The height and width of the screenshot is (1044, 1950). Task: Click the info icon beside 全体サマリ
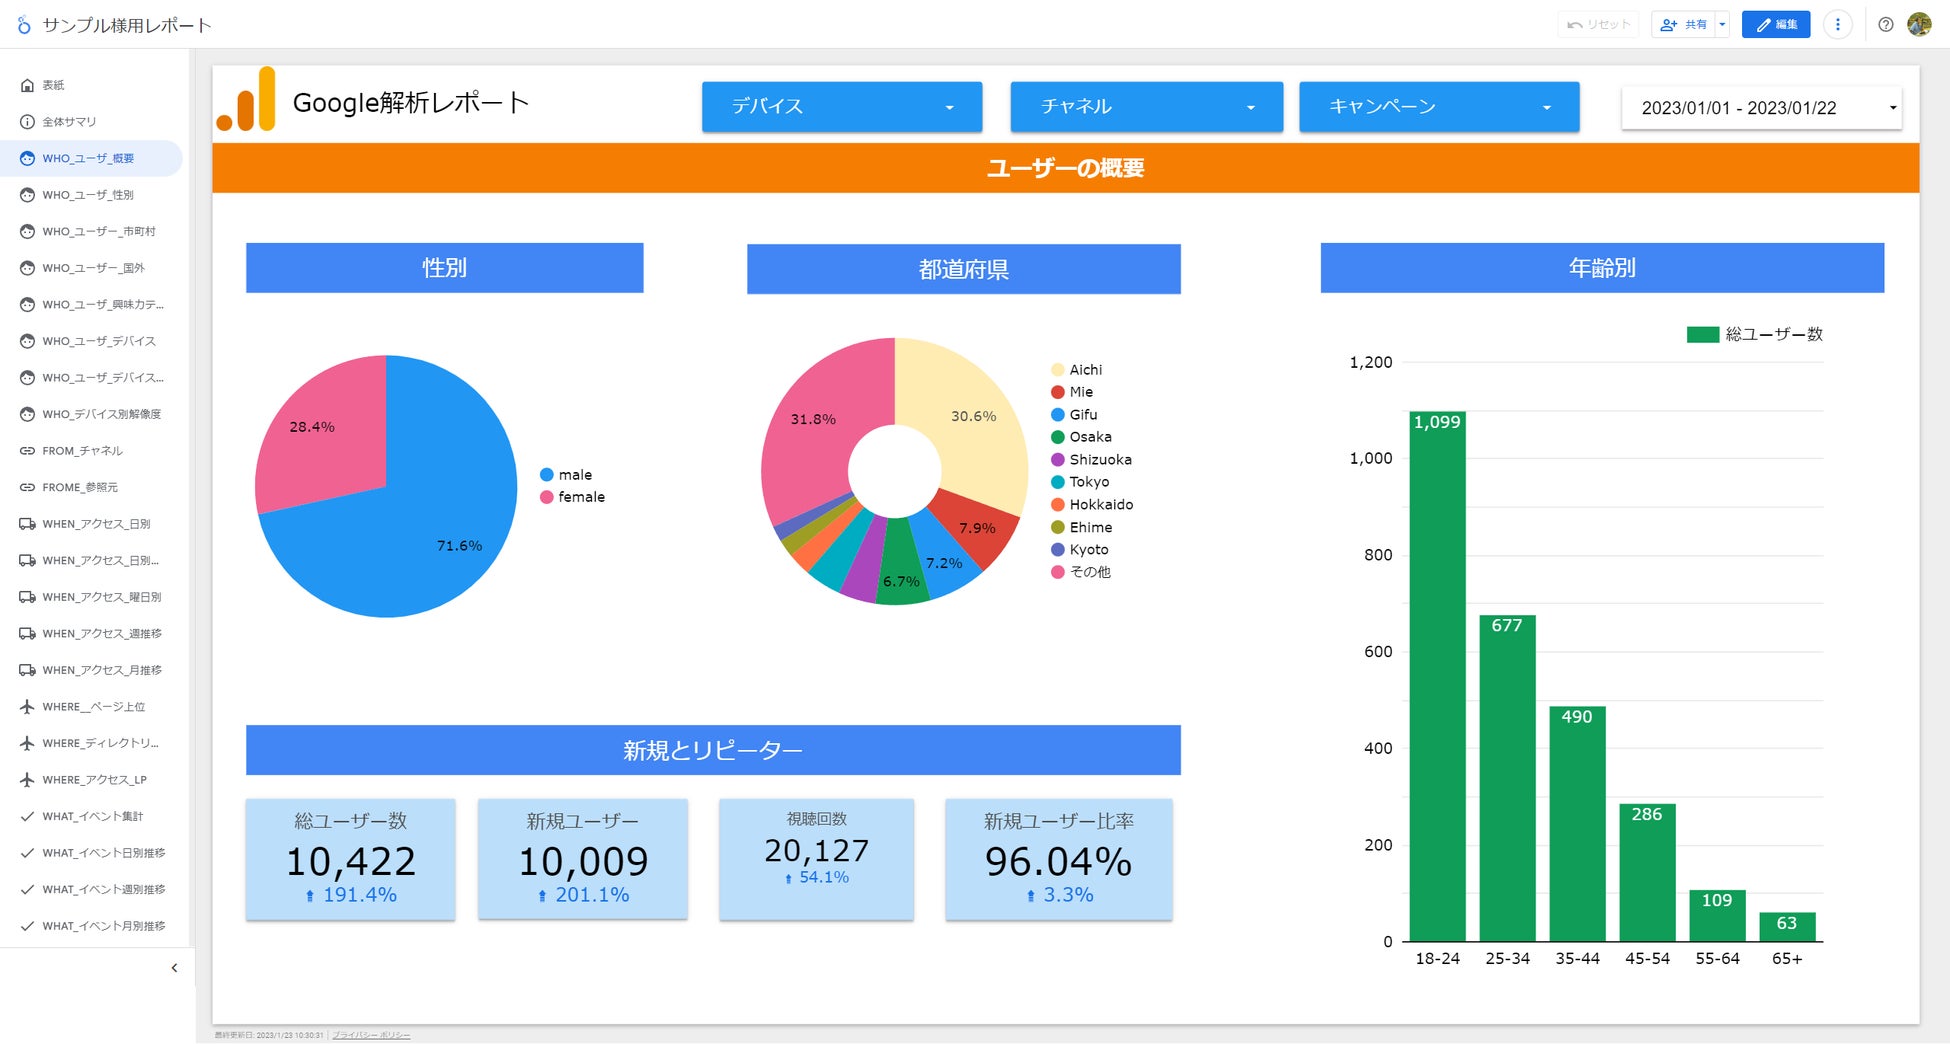click(28, 122)
